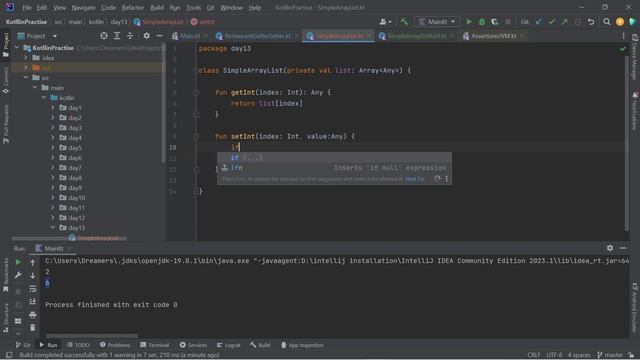
Task: Click '4 spaces' indent setting
Action: click(x=579, y=355)
